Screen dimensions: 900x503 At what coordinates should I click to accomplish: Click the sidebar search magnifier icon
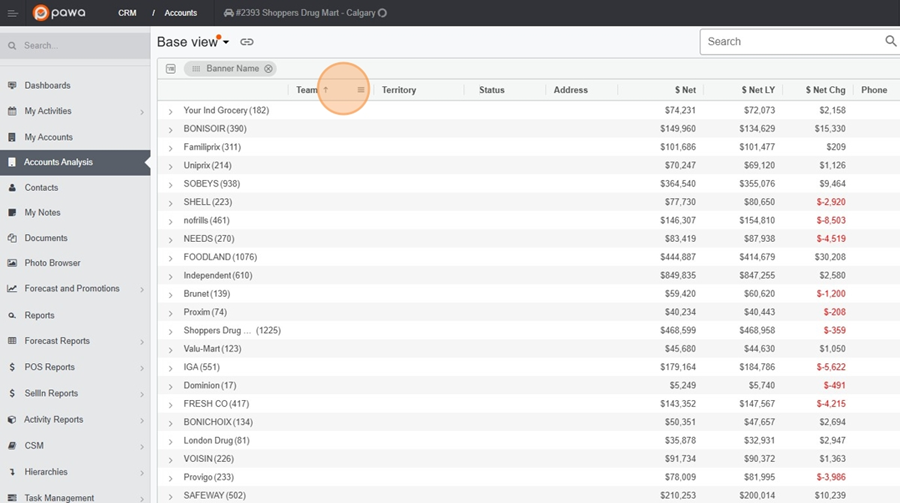click(12, 45)
